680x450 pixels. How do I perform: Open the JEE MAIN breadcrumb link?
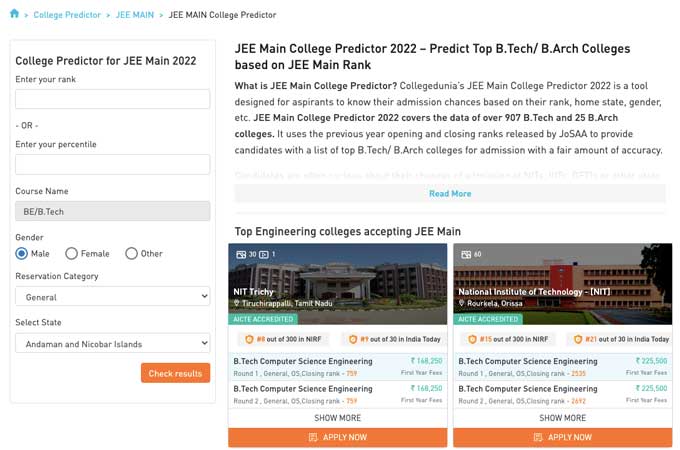[x=135, y=15]
